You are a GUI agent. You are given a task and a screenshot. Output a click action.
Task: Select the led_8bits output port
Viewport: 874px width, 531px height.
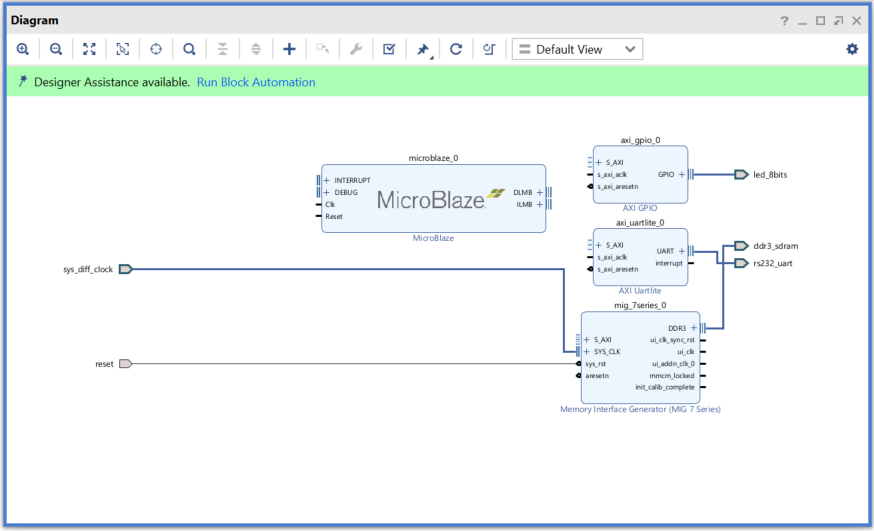point(741,175)
